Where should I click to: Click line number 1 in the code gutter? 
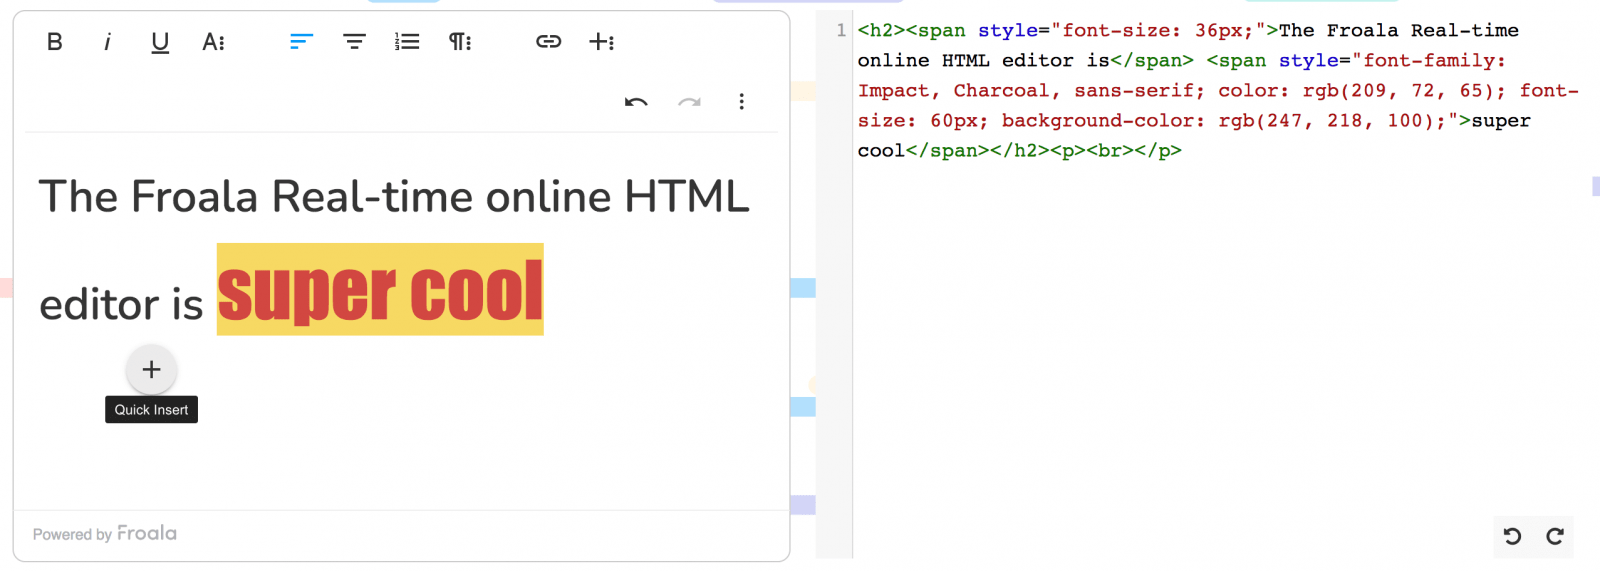click(841, 31)
